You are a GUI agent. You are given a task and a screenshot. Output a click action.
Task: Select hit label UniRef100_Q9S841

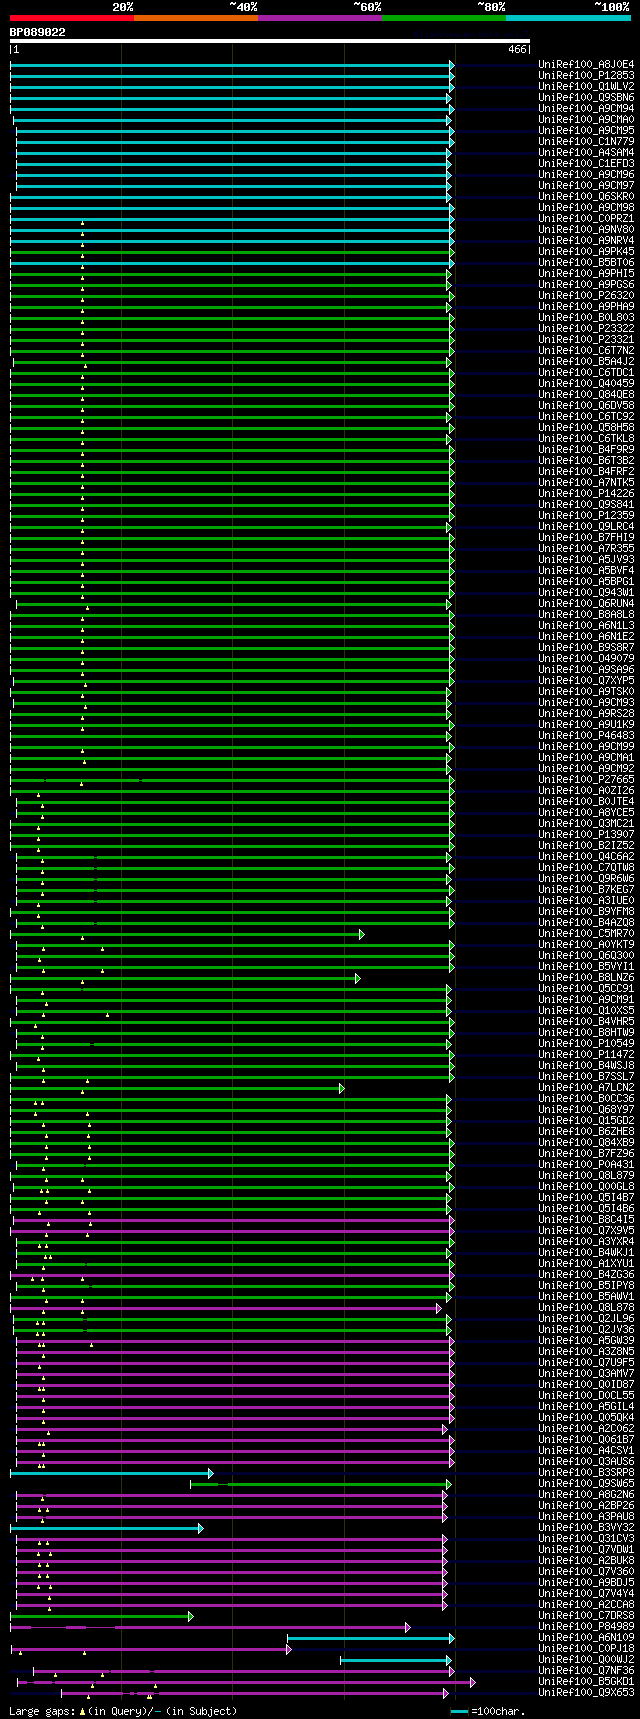click(x=586, y=504)
